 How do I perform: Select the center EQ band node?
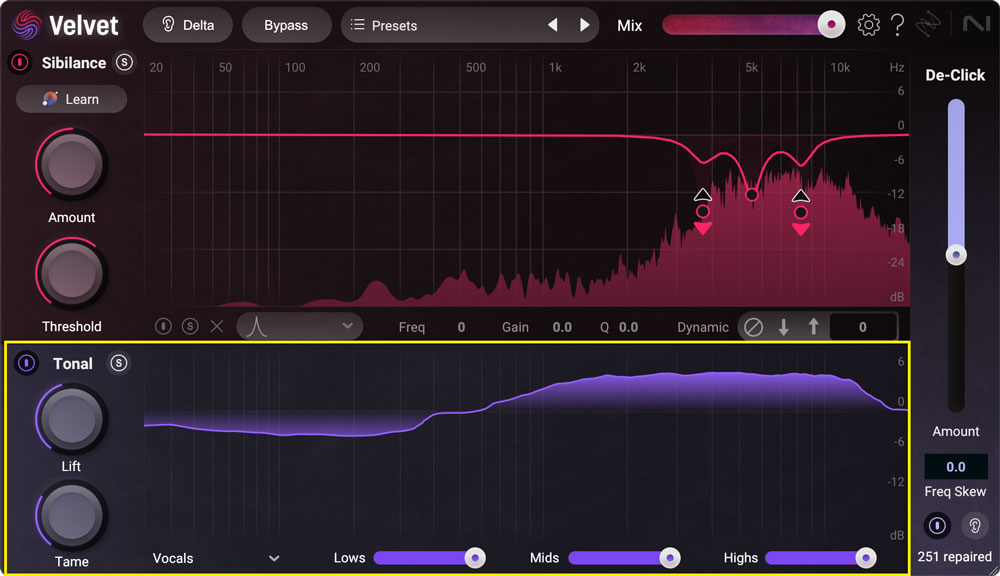coord(752,194)
